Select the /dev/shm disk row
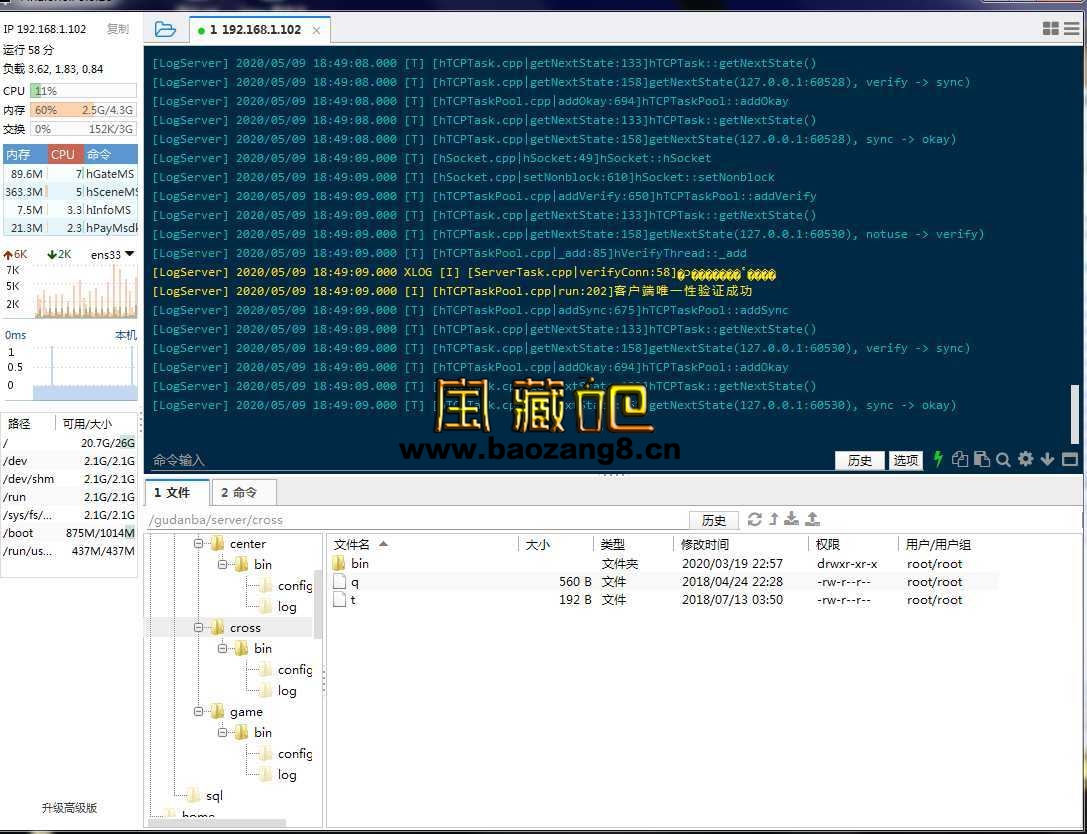The image size is (1087, 834). point(69,479)
